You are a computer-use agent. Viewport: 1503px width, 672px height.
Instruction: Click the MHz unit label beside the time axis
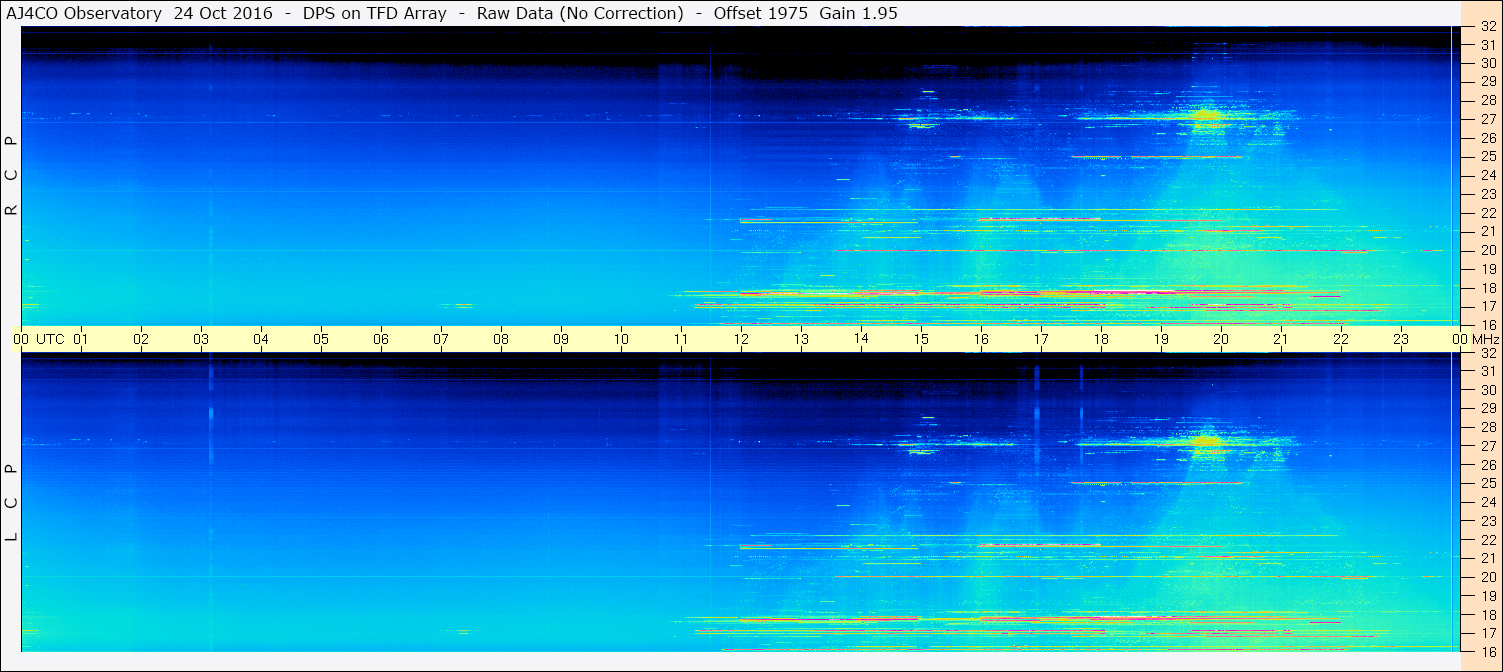click(x=1484, y=339)
